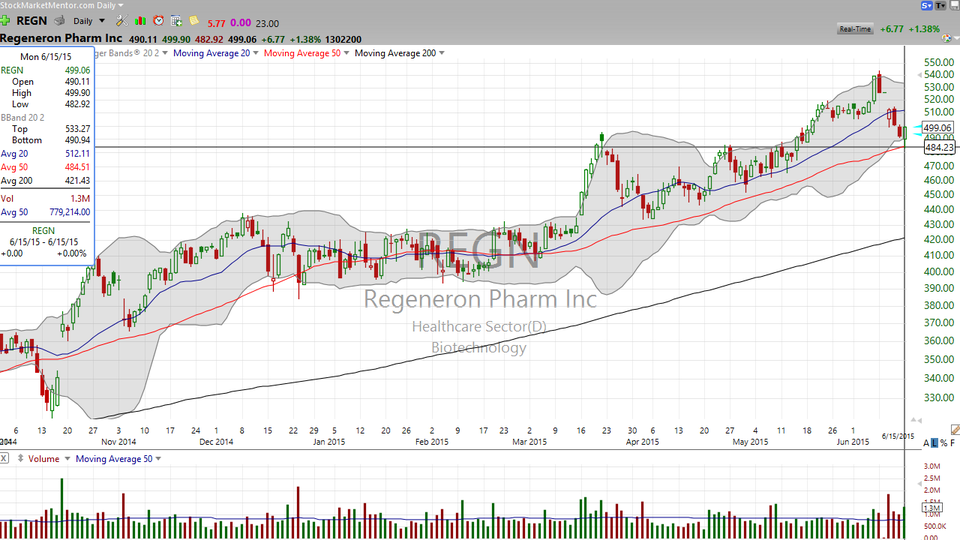
Task: Open the alarm clock alert icon
Action: (x=159, y=21)
